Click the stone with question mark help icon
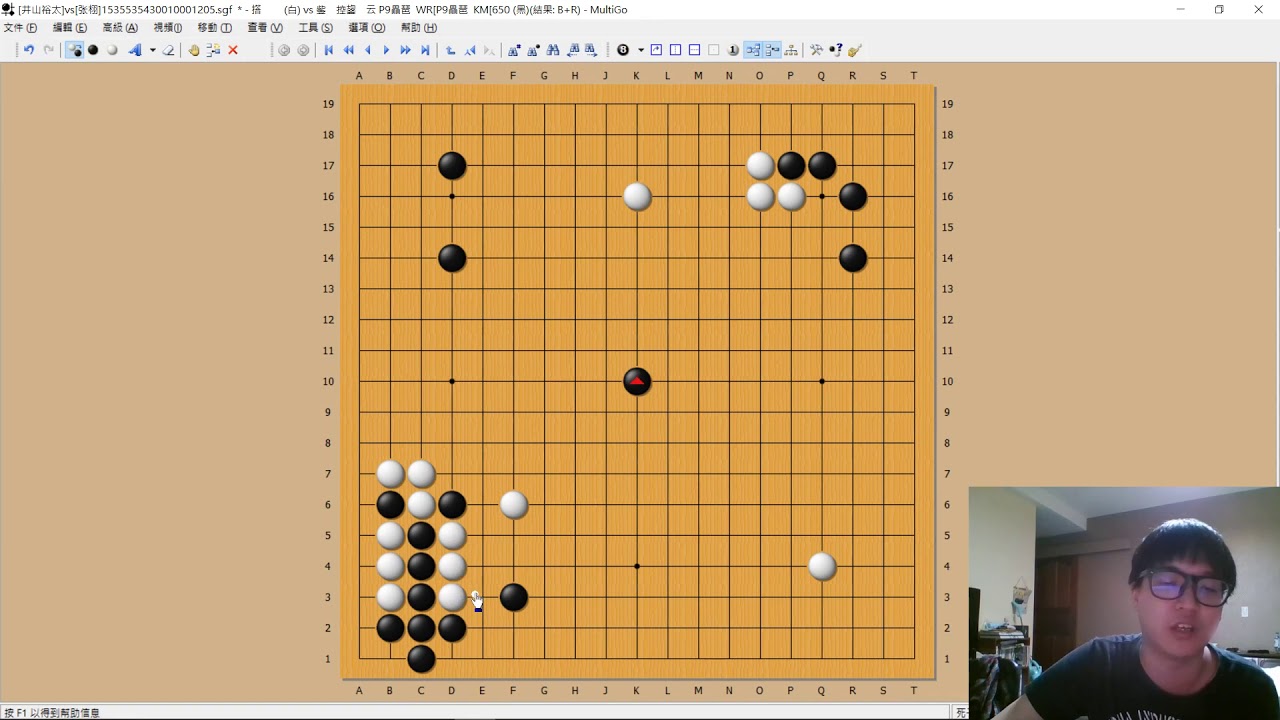Screen dimensions: 1280x720 [836, 50]
